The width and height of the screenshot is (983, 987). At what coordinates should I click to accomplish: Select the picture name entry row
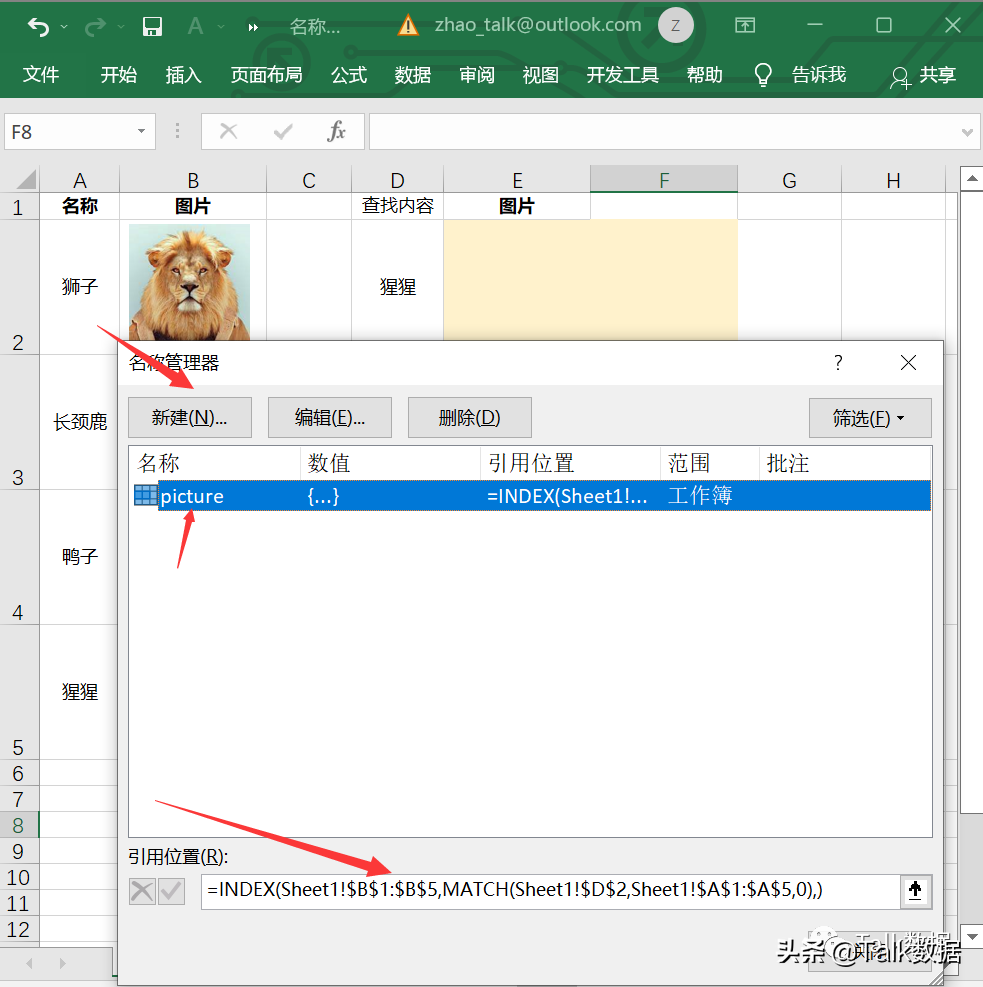pyautogui.click(x=532, y=496)
